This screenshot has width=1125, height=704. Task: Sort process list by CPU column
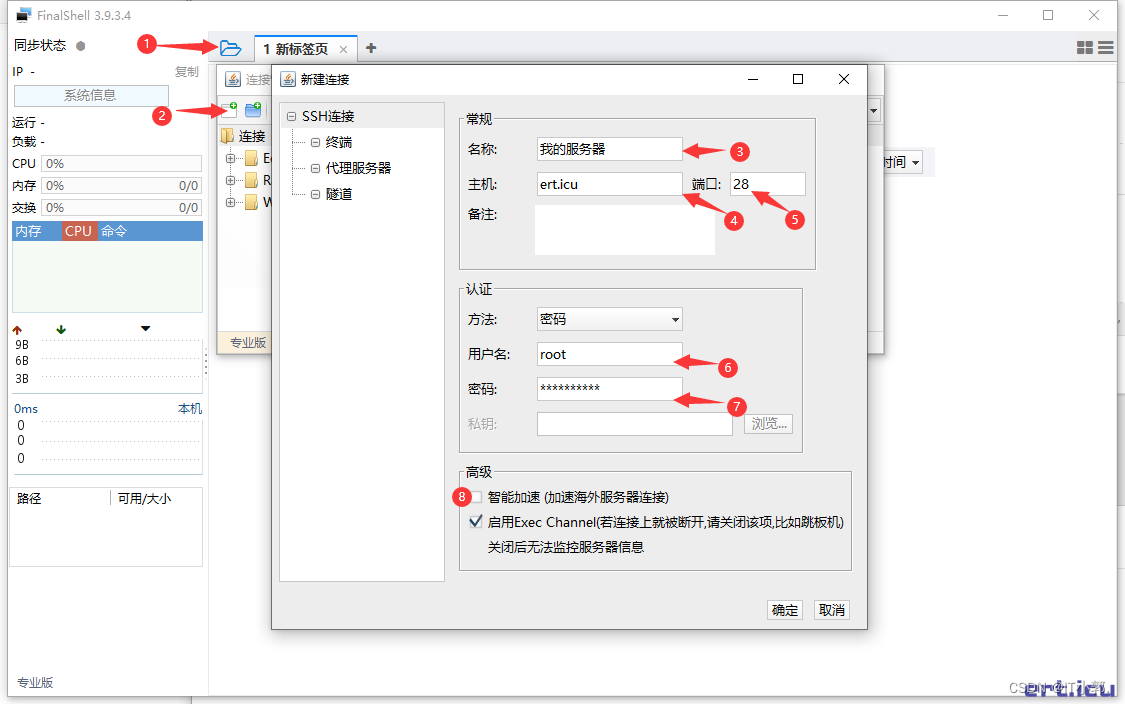(x=78, y=231)
